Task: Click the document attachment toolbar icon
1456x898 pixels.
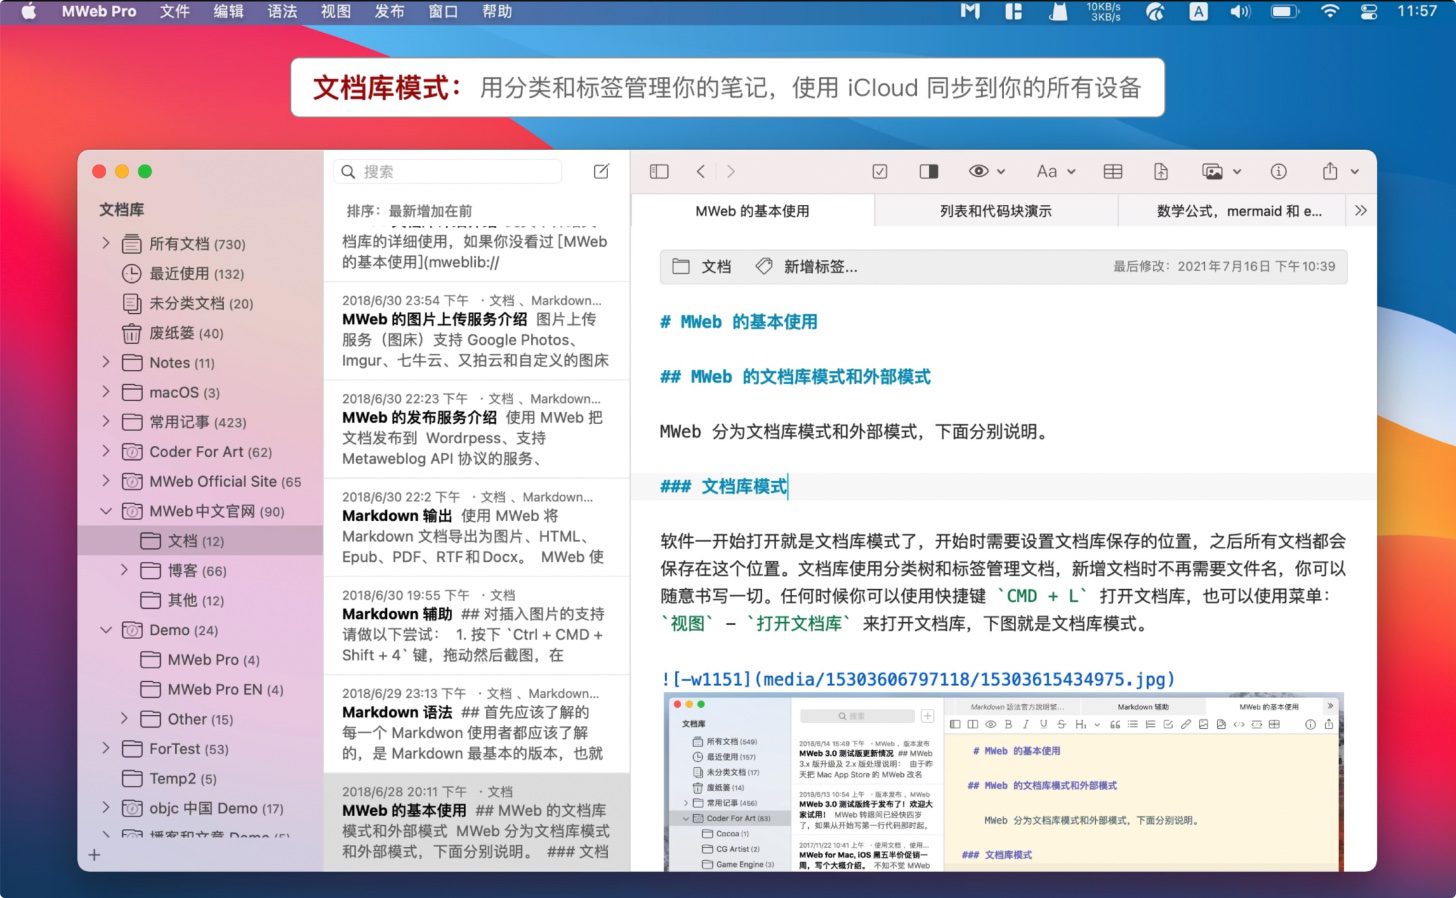Action: [x=1161, y=172]
